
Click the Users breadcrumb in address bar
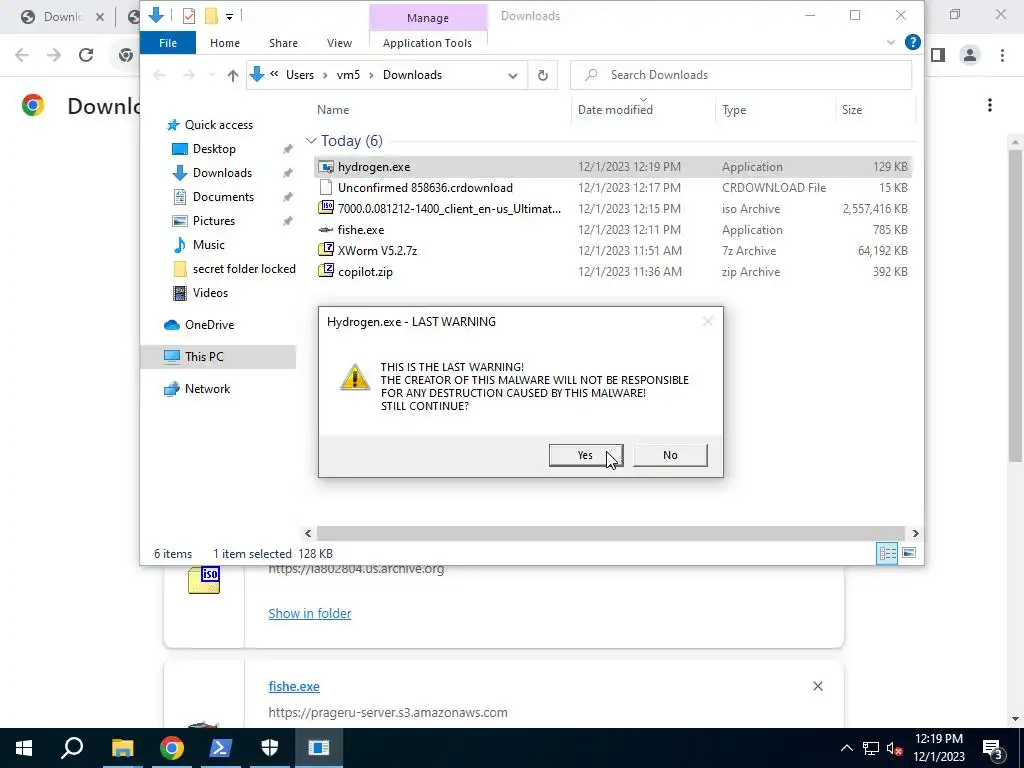[300, 75]
